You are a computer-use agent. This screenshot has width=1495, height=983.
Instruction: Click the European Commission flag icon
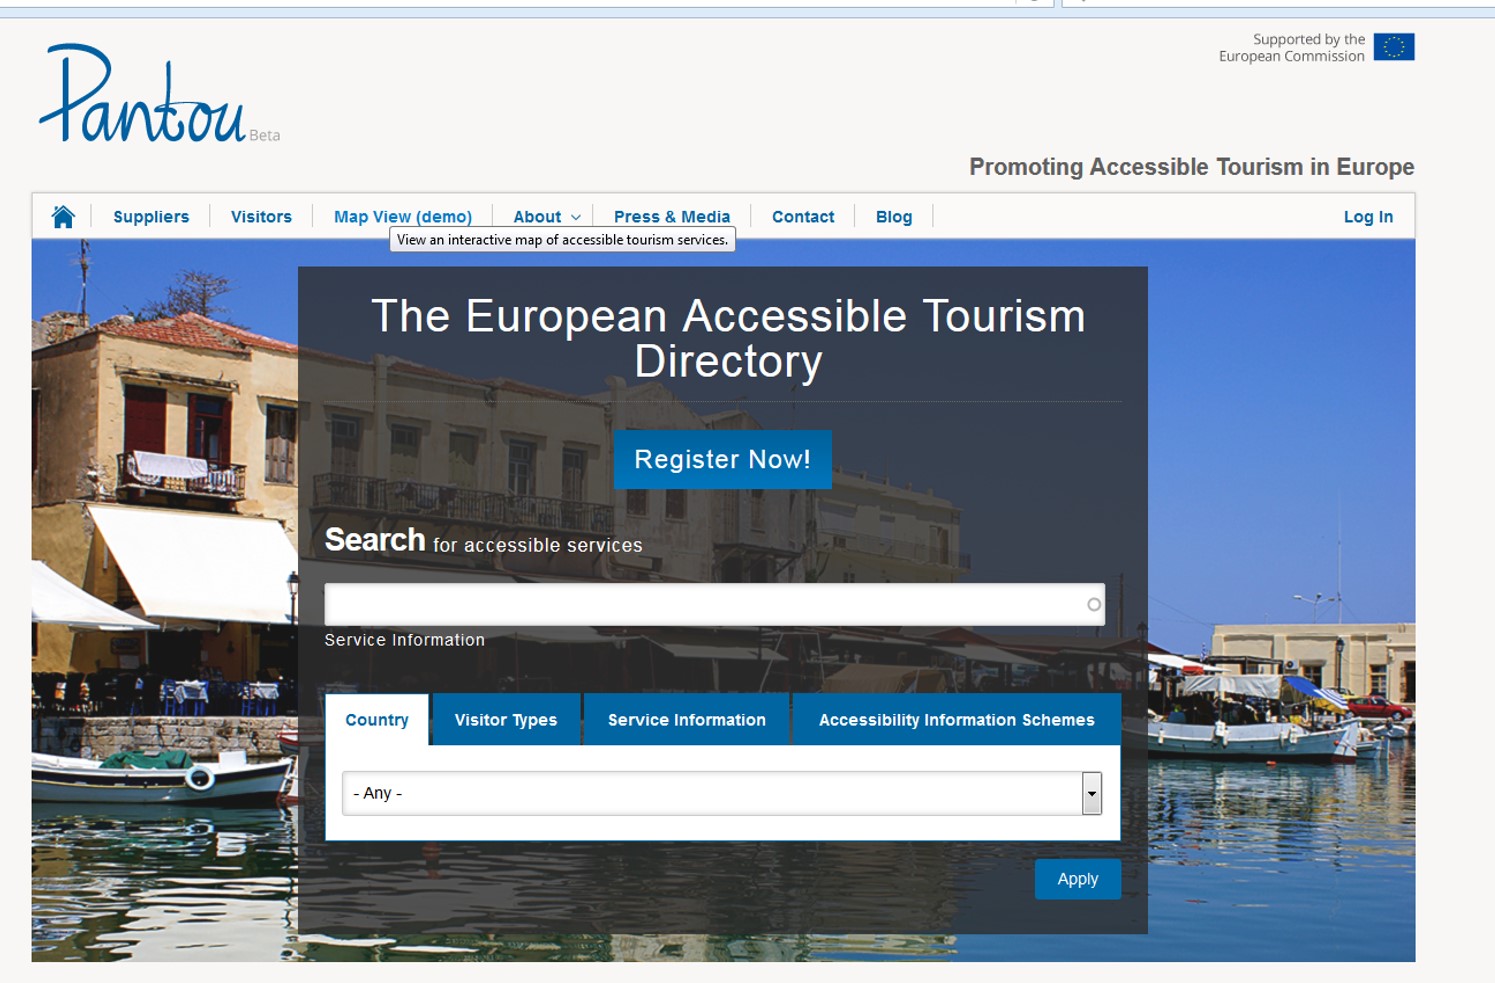pos(1393,47)
